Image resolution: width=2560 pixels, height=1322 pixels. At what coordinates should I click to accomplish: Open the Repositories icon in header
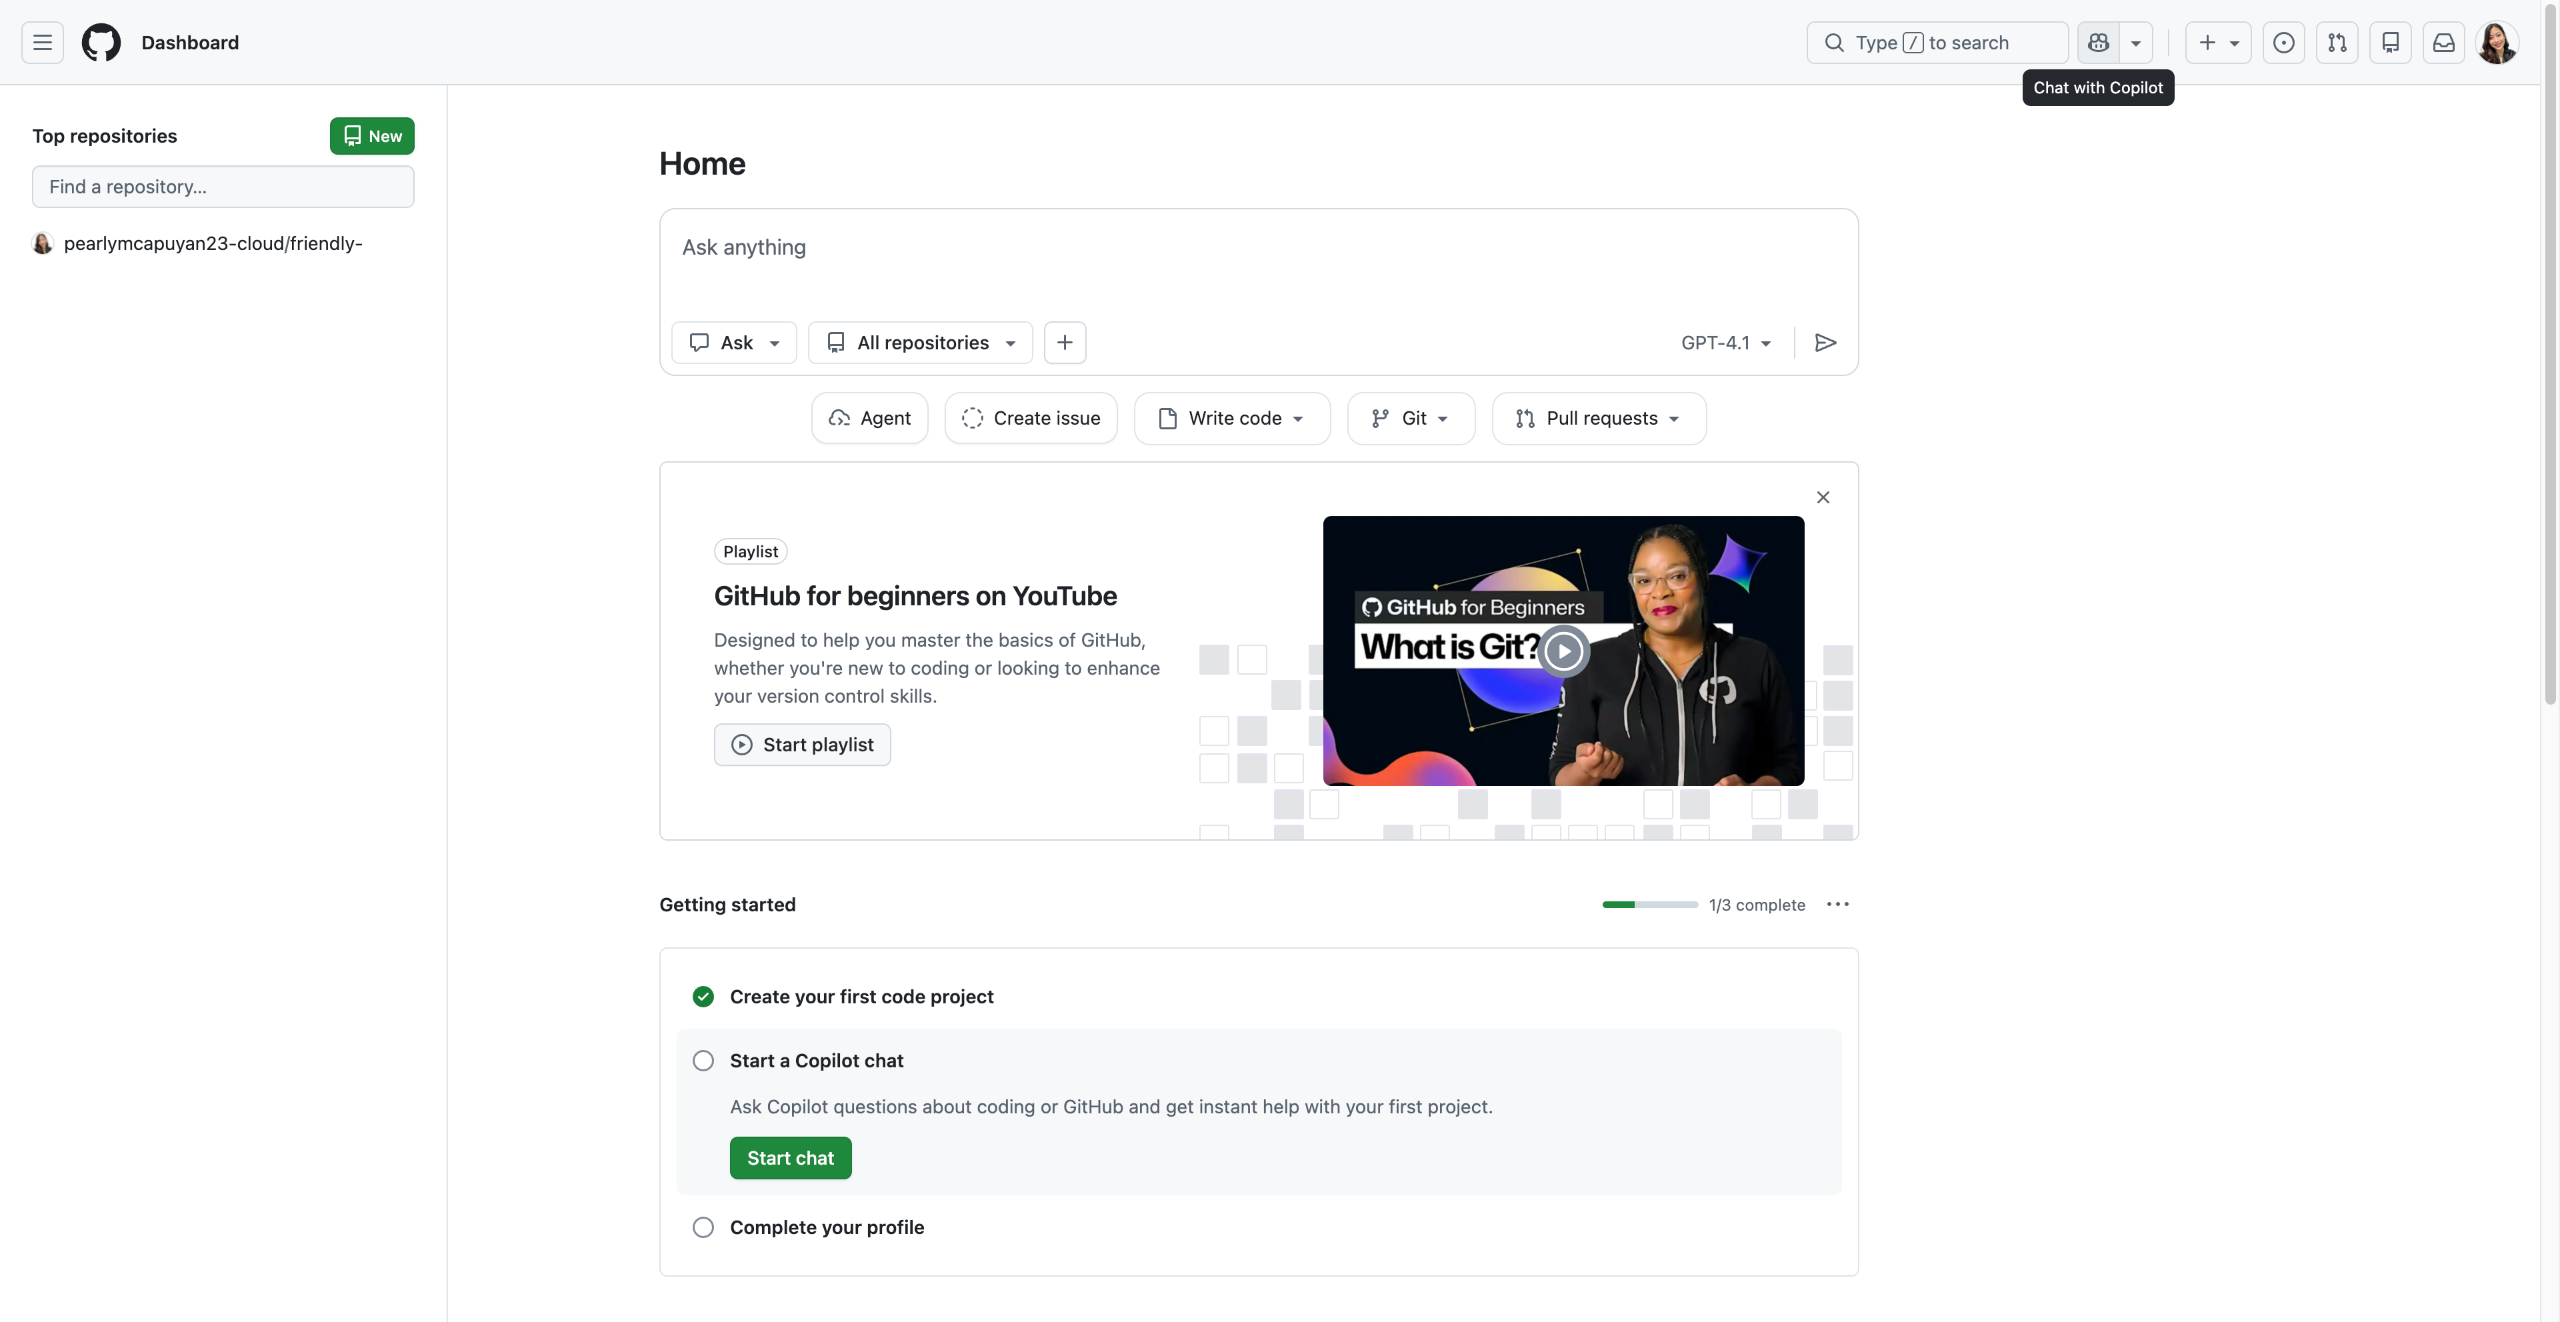(x=2390, y=43)
